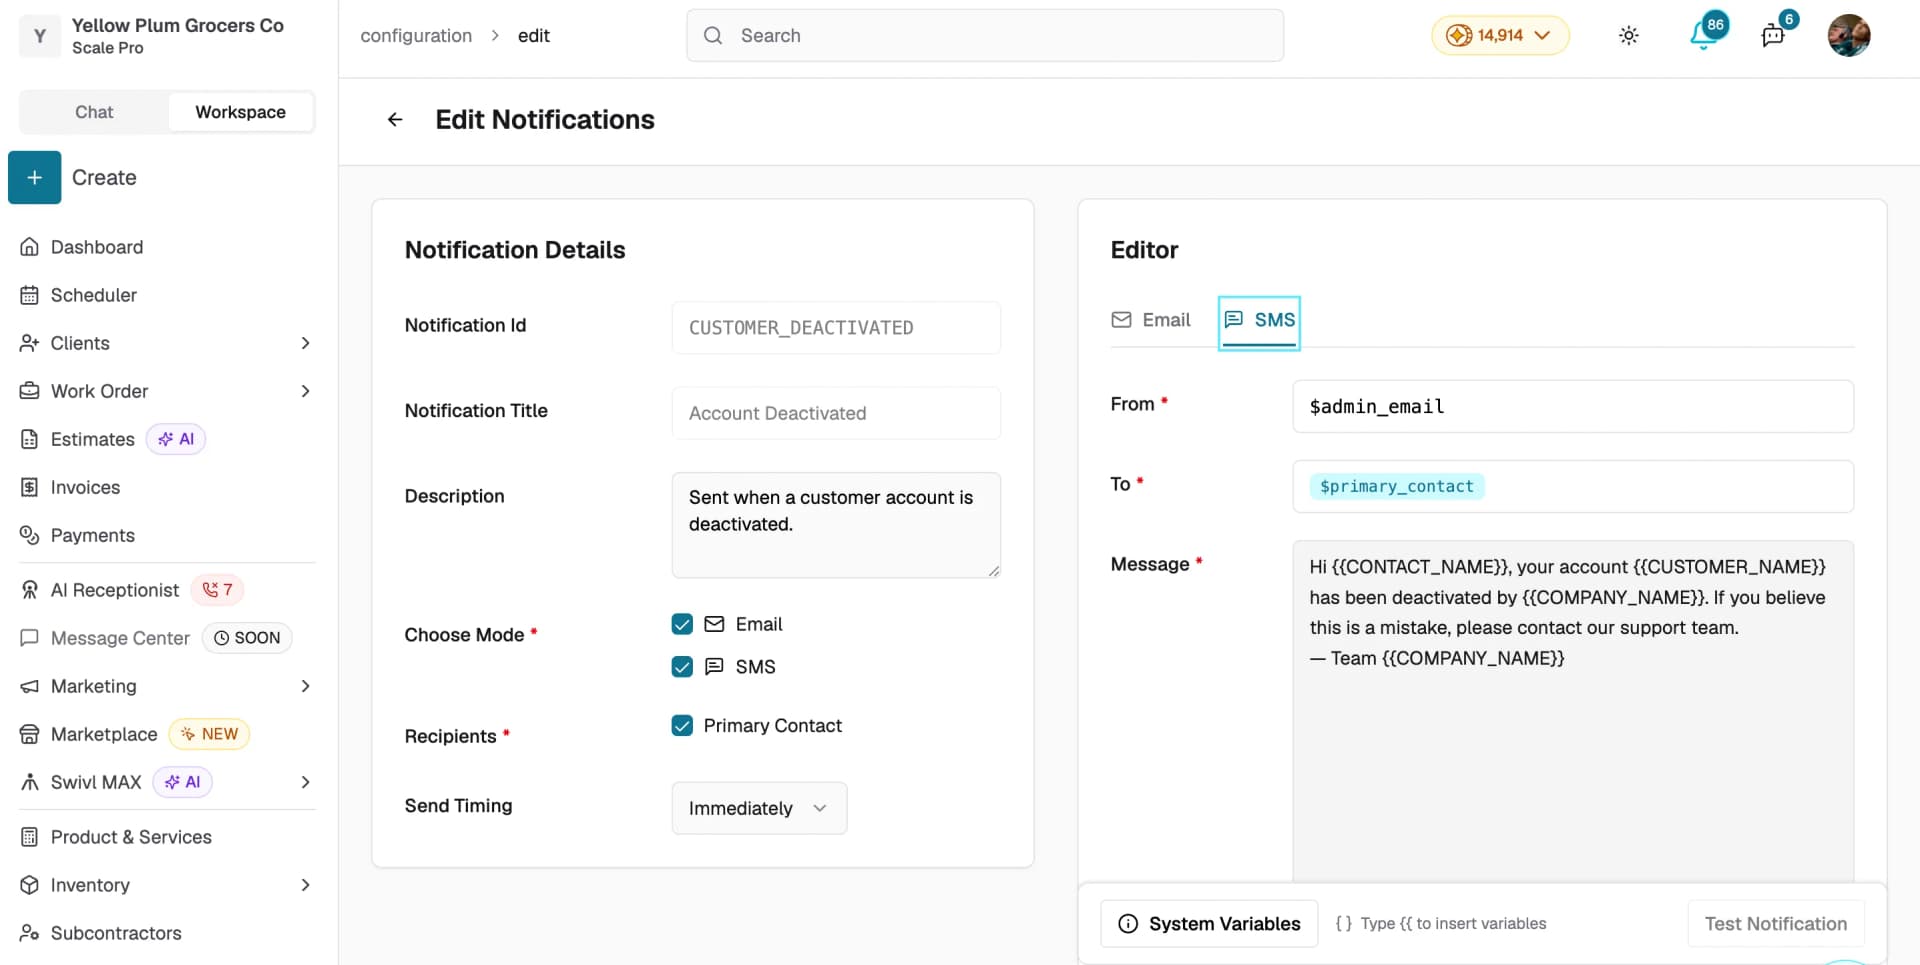Open Dashboard from the sidebar
The height and width of the screenshot is (965, 1920).
coord(96,247)
